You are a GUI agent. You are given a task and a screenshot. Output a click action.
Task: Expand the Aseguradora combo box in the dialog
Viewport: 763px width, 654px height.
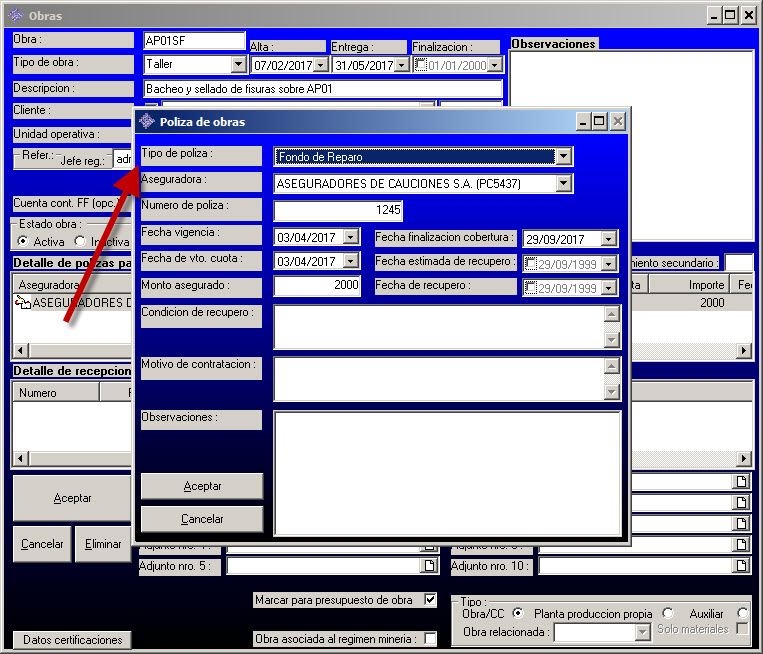[x=564, y=184]
